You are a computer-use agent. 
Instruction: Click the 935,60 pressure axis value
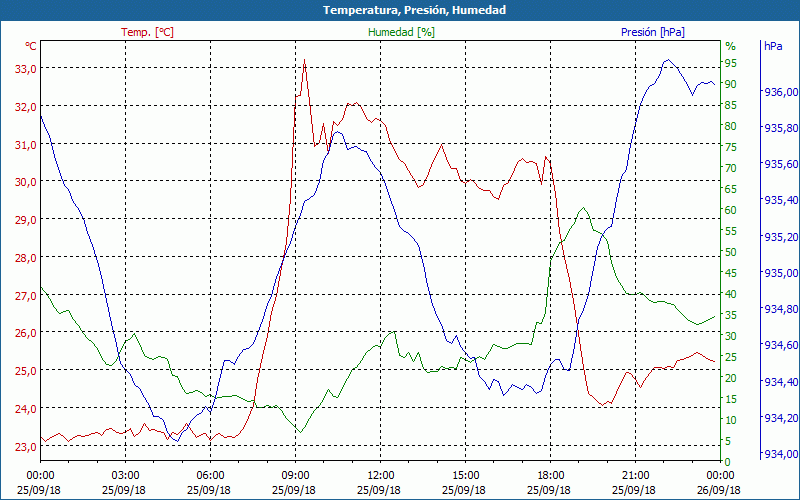[x=779, y=164]
